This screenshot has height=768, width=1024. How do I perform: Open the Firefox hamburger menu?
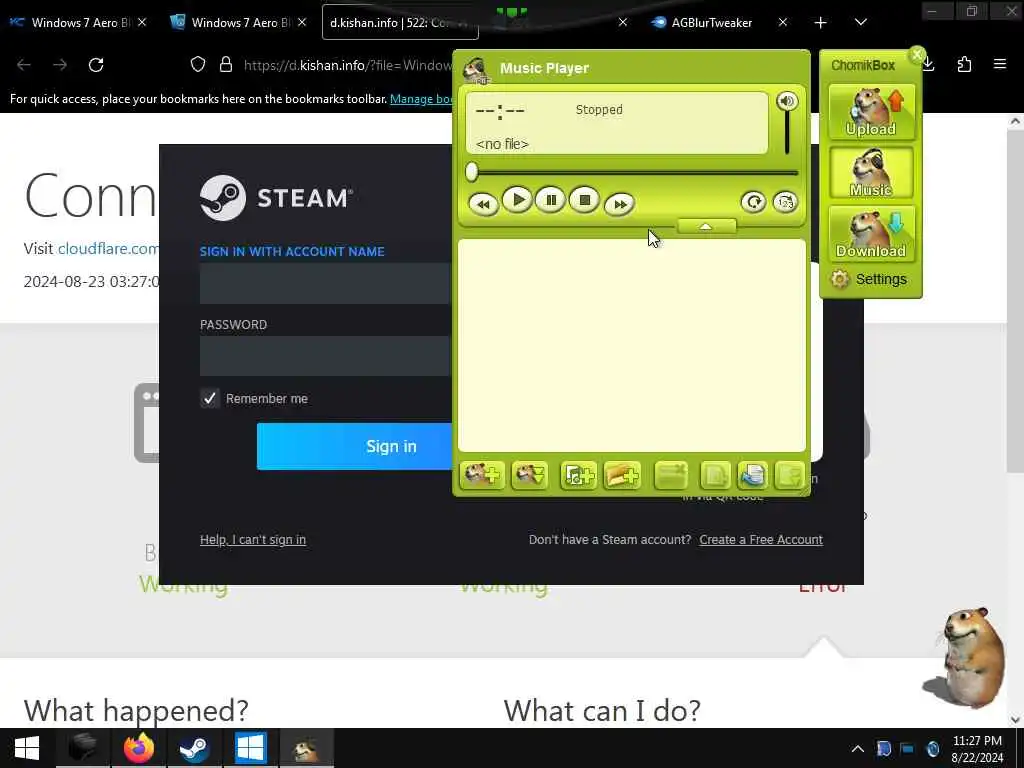point(999,64)
